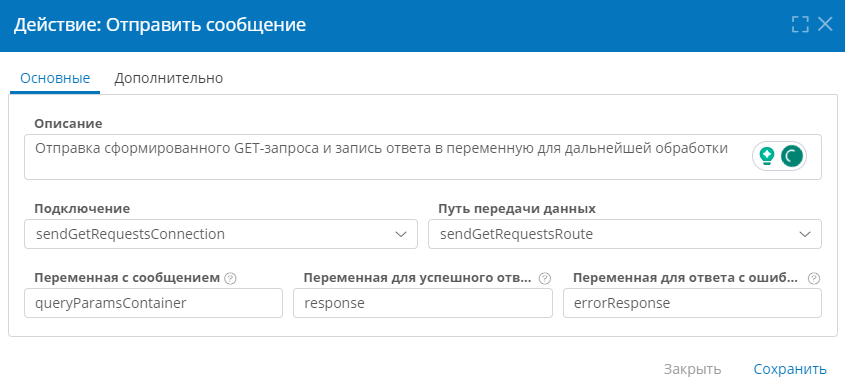Open the Подключение dropdown arrow
The image size is (845, 388).
coord(400,234)
